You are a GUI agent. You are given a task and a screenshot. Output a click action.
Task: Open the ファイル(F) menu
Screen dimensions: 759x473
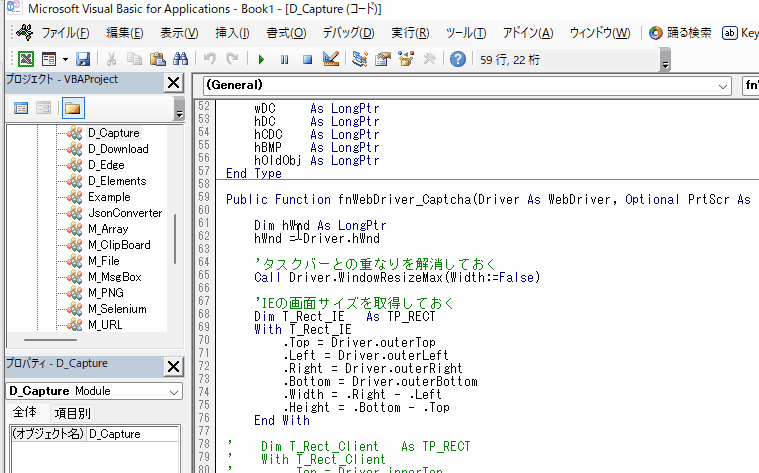tap(65, 33)
